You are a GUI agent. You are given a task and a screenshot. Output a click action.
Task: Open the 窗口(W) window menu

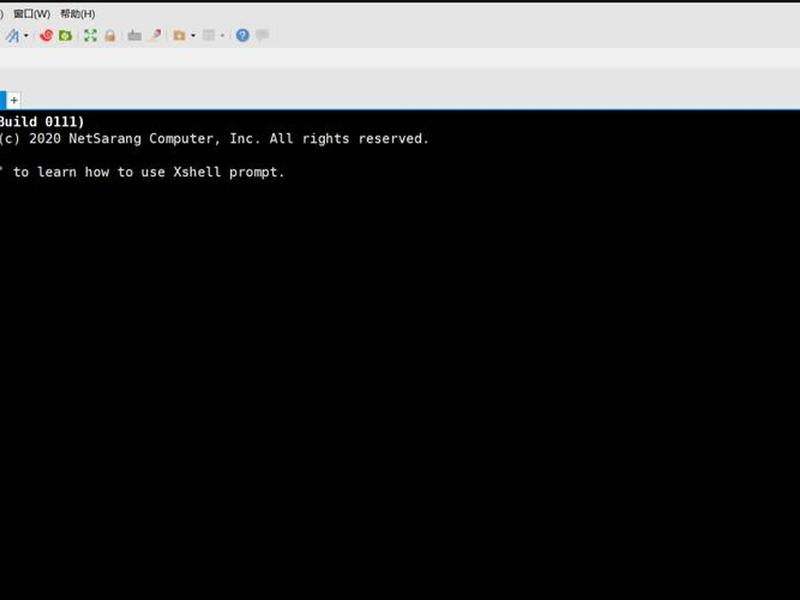[32, 14]
